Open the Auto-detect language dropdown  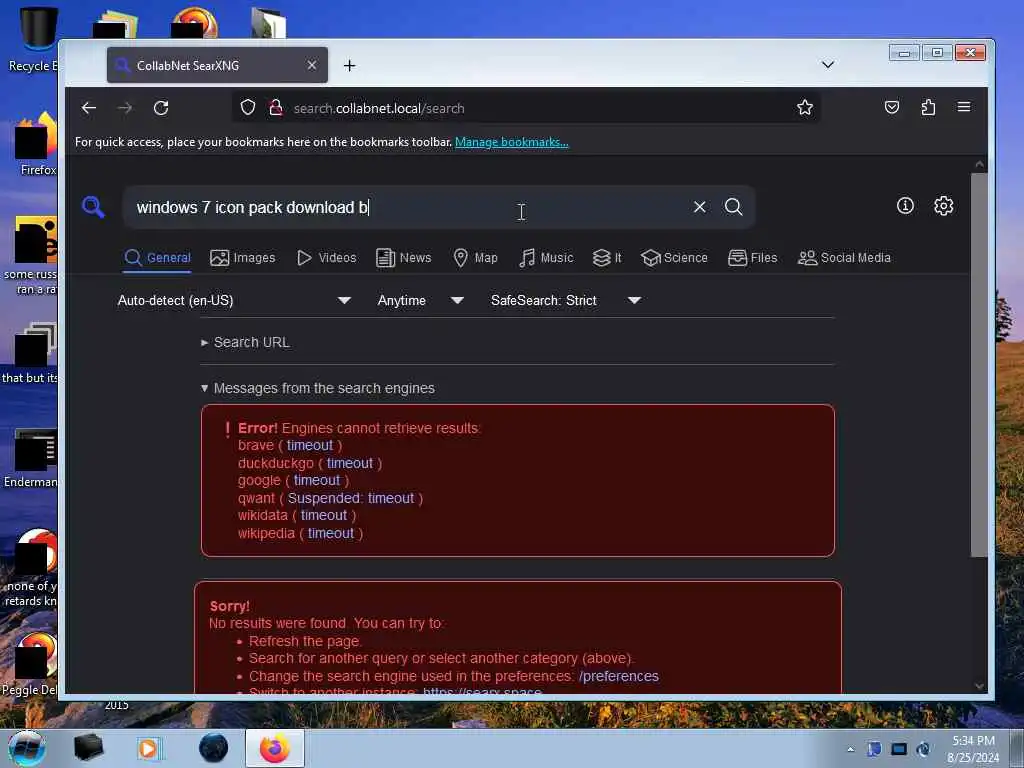(234, 300)
